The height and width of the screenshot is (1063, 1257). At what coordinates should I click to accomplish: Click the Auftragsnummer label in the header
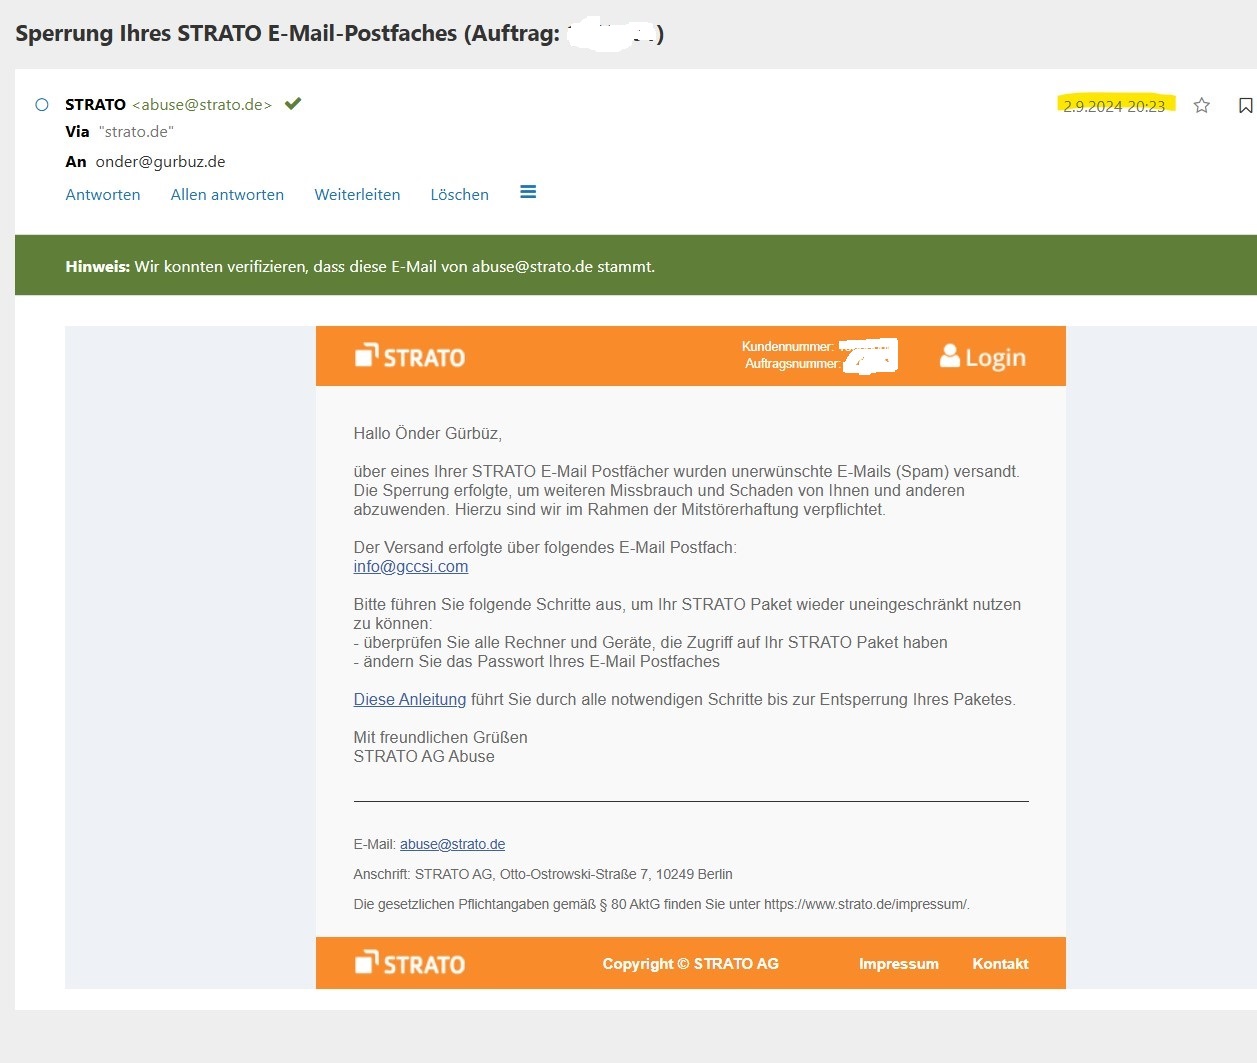click(792, 364)
